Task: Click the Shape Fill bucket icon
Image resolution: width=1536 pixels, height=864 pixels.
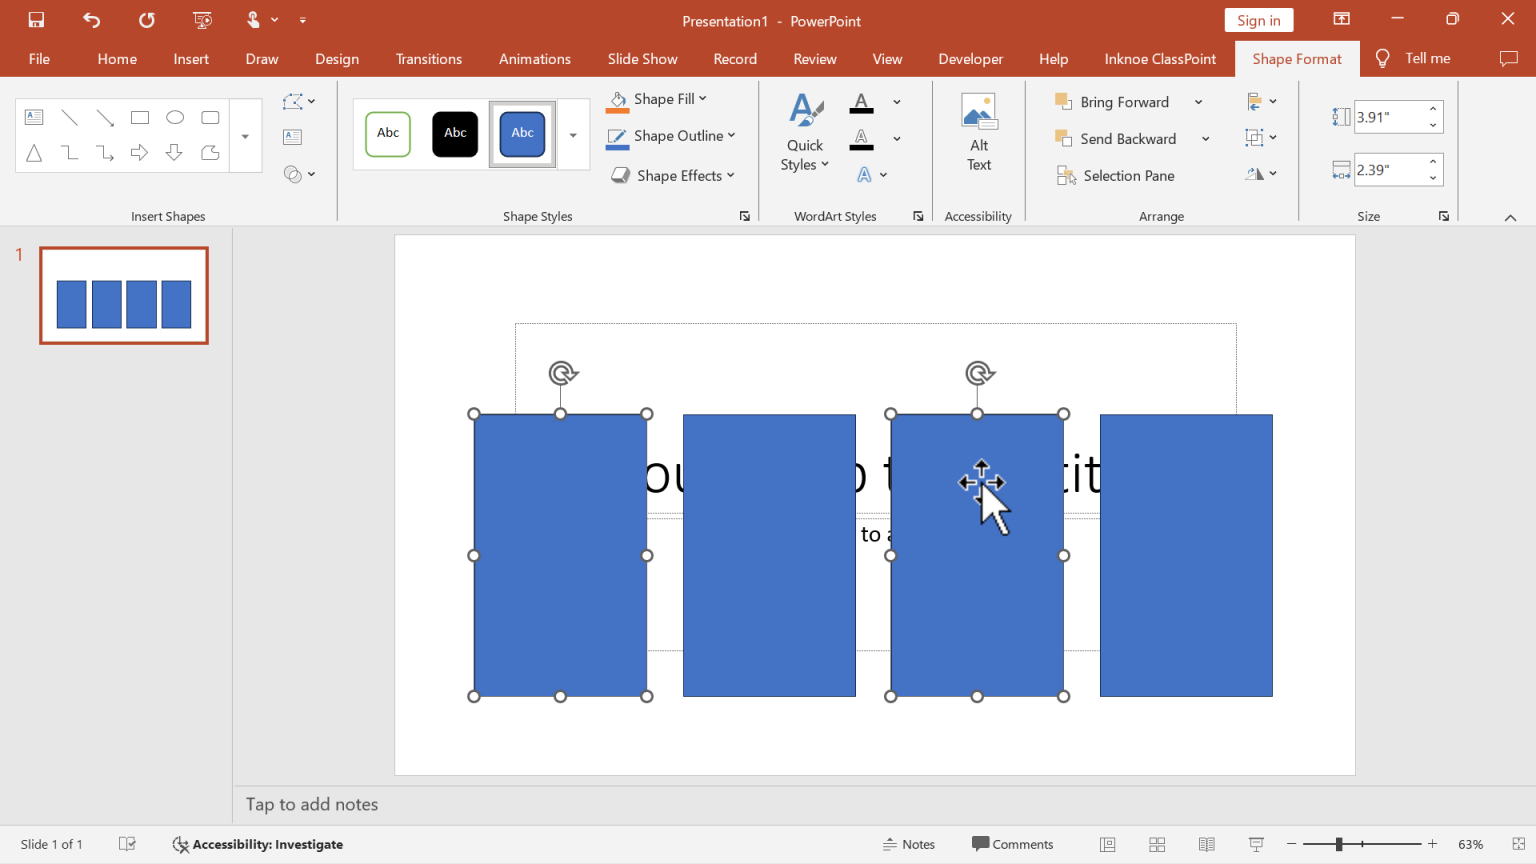Action: 617,99
